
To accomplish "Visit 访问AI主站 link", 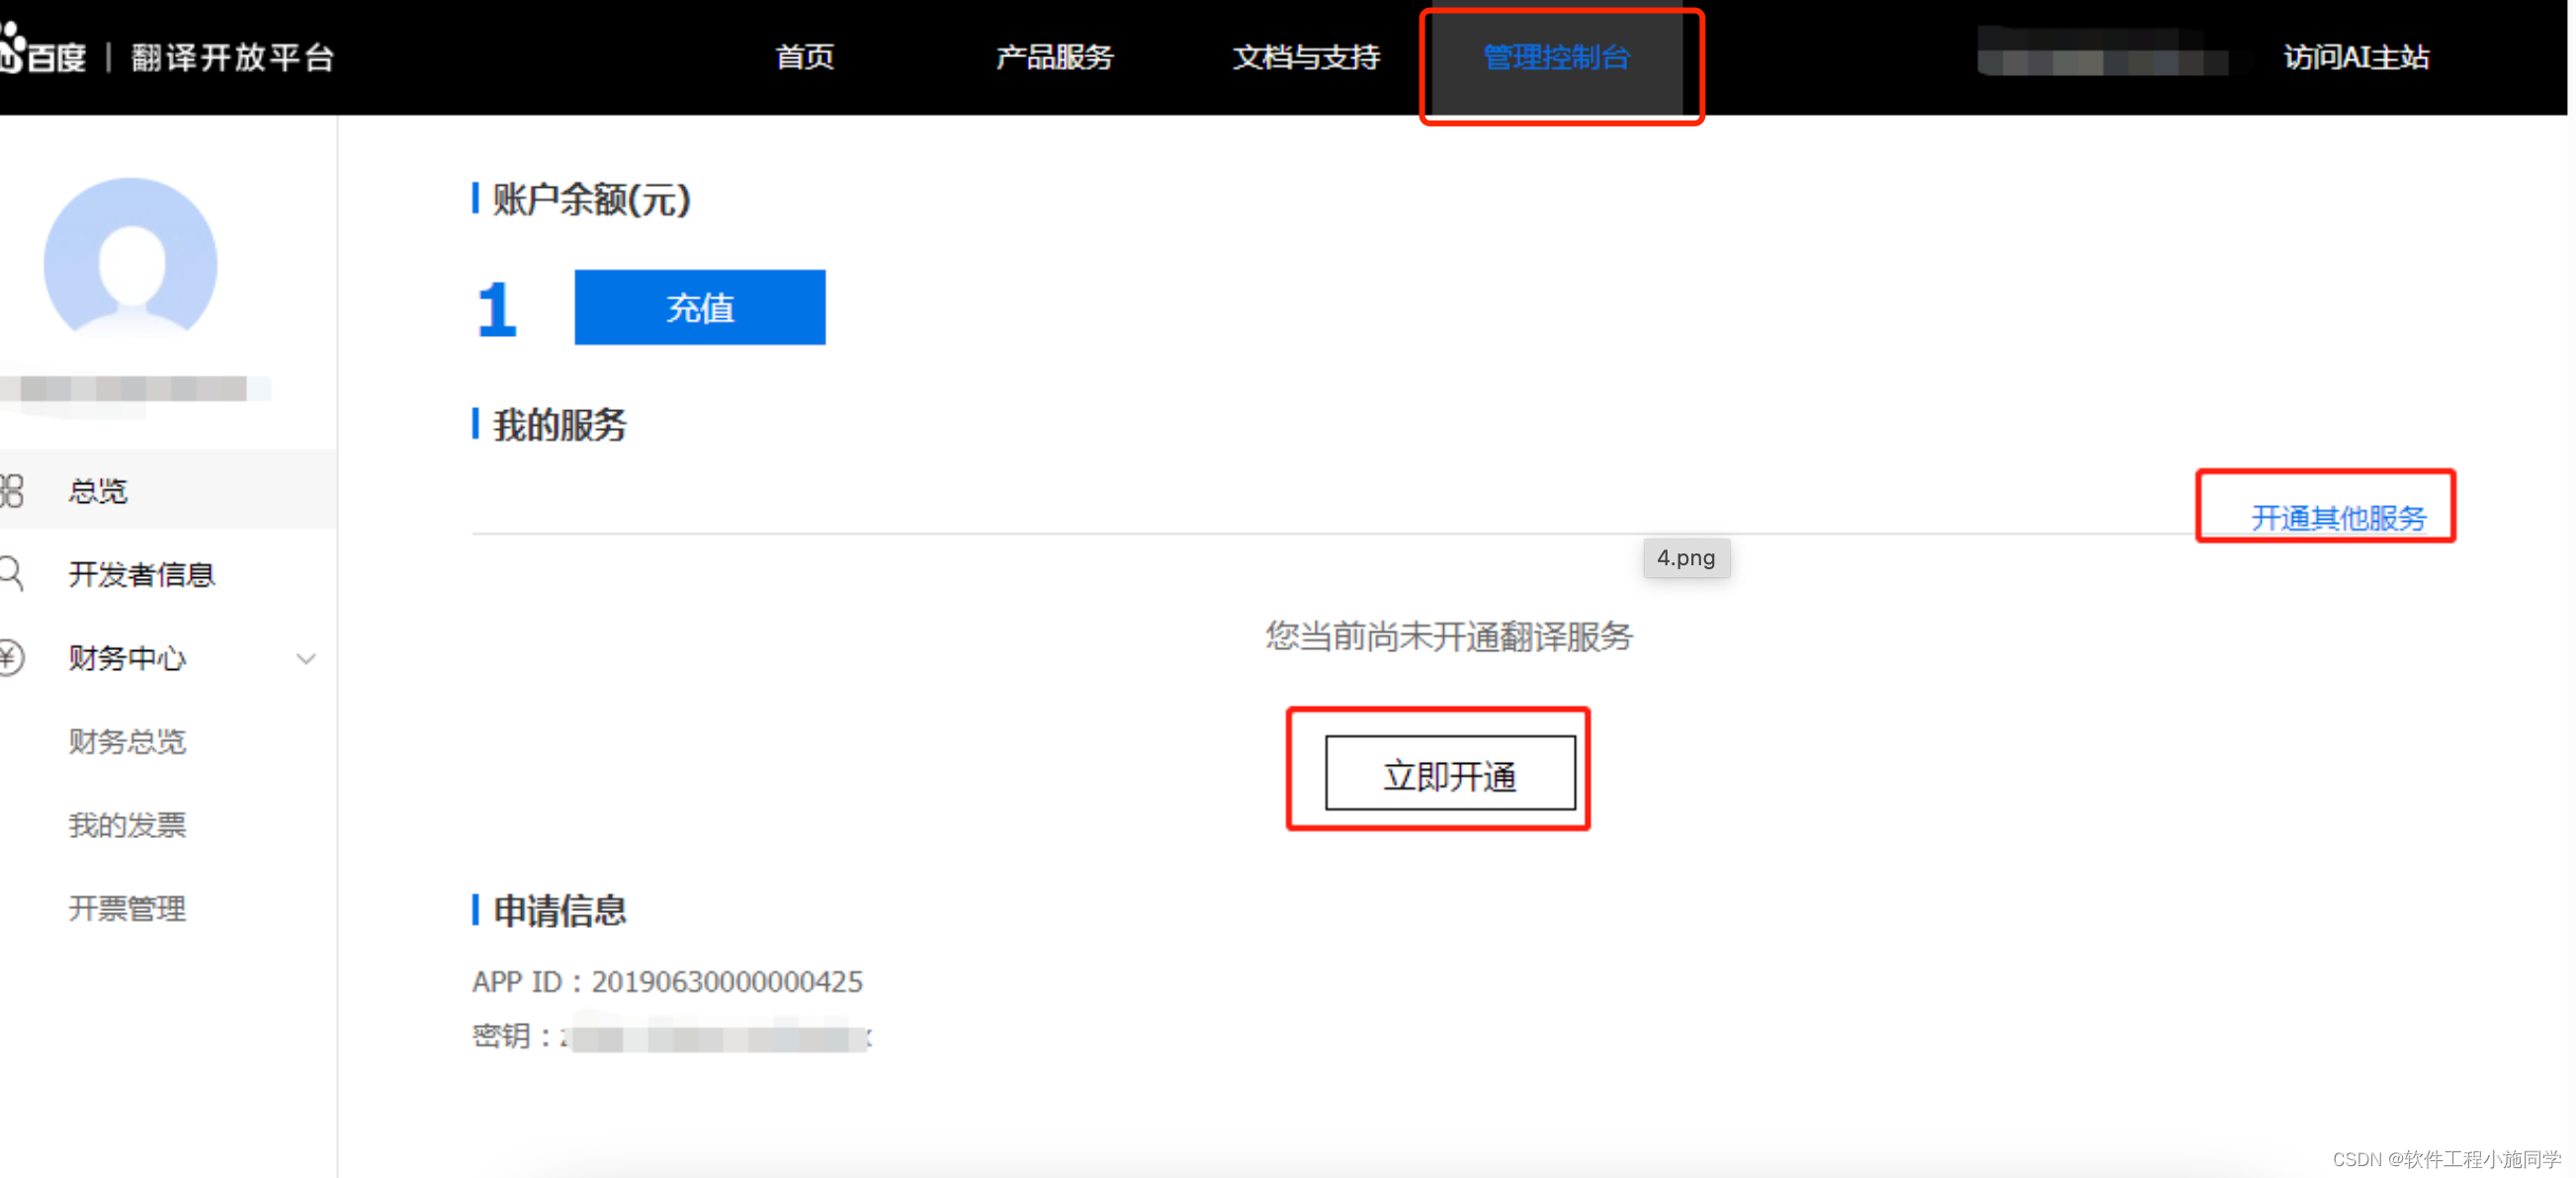I will (2355, 58).
